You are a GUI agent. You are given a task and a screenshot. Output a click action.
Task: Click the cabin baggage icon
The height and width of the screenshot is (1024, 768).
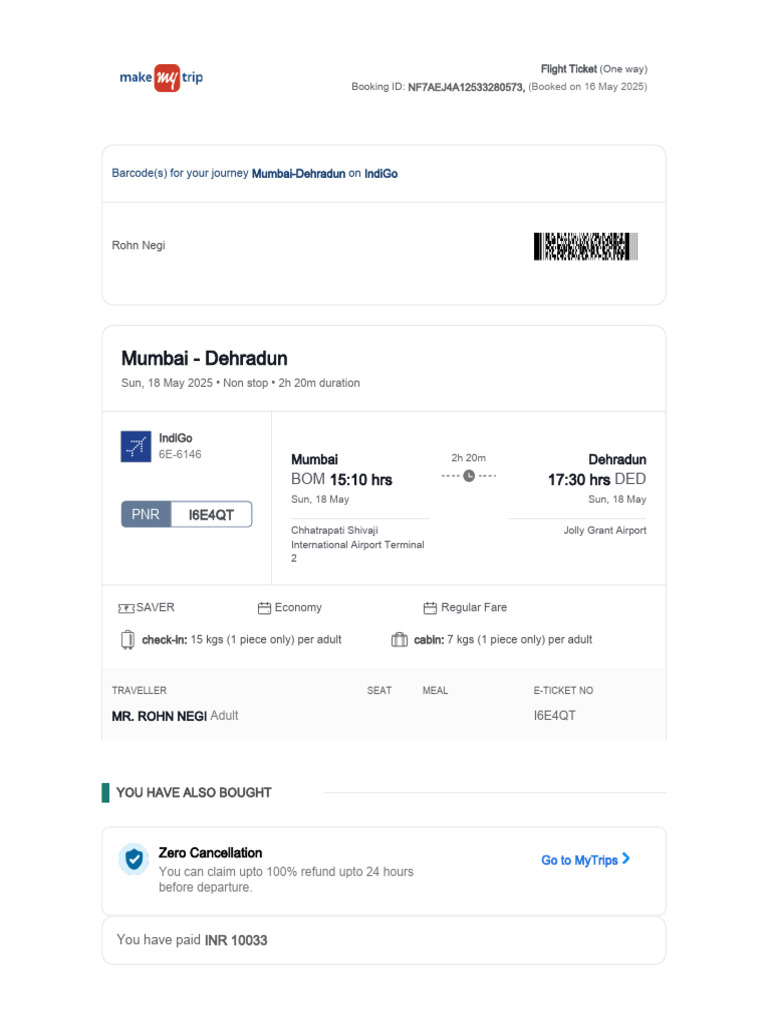pos(399,640)
